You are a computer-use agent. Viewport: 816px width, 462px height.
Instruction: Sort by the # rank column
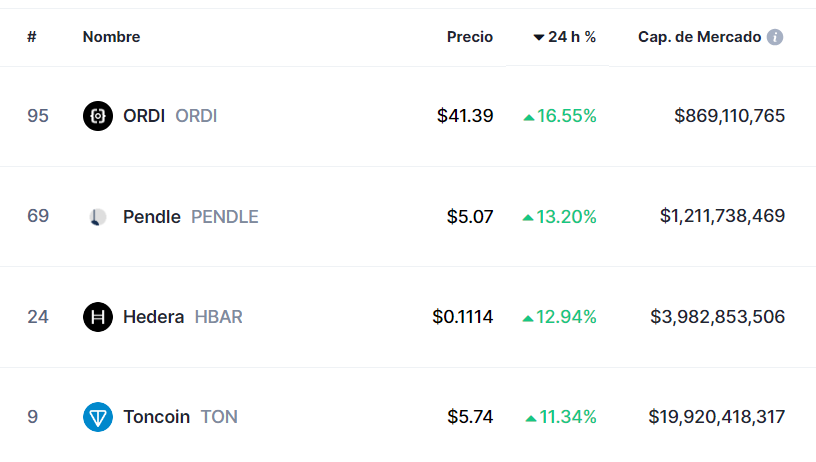[32, 37]
